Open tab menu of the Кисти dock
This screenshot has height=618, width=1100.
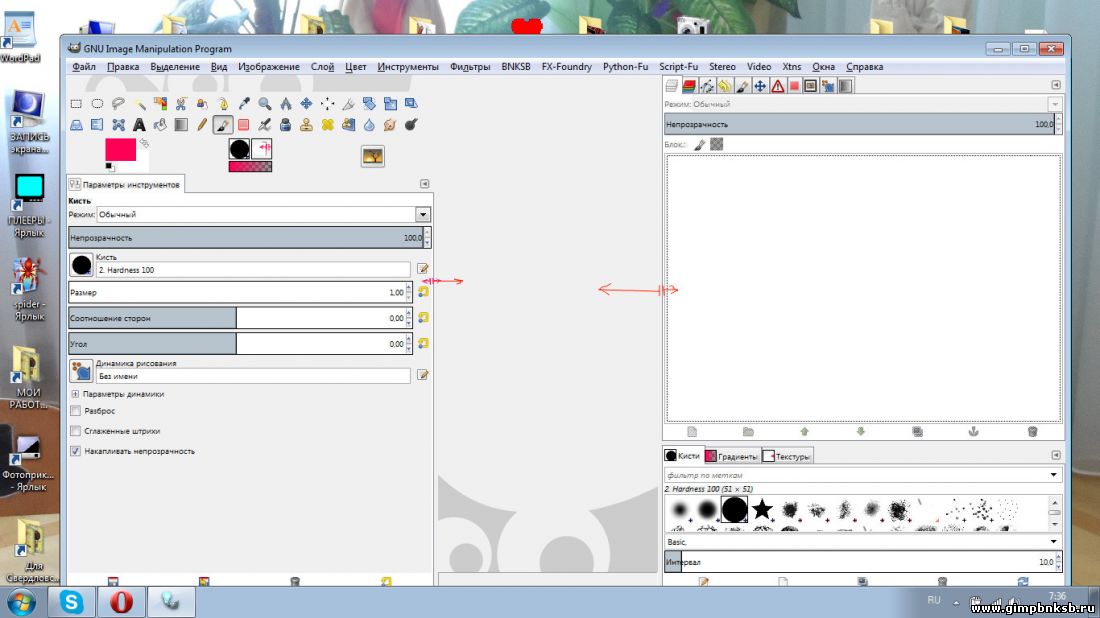coord(1056,455)
